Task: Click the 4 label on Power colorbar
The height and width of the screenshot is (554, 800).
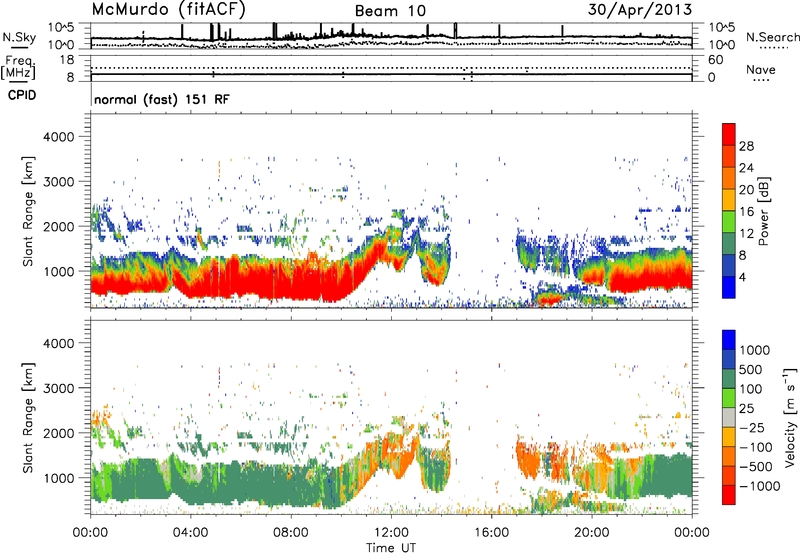Action: [x=742, y=277]
